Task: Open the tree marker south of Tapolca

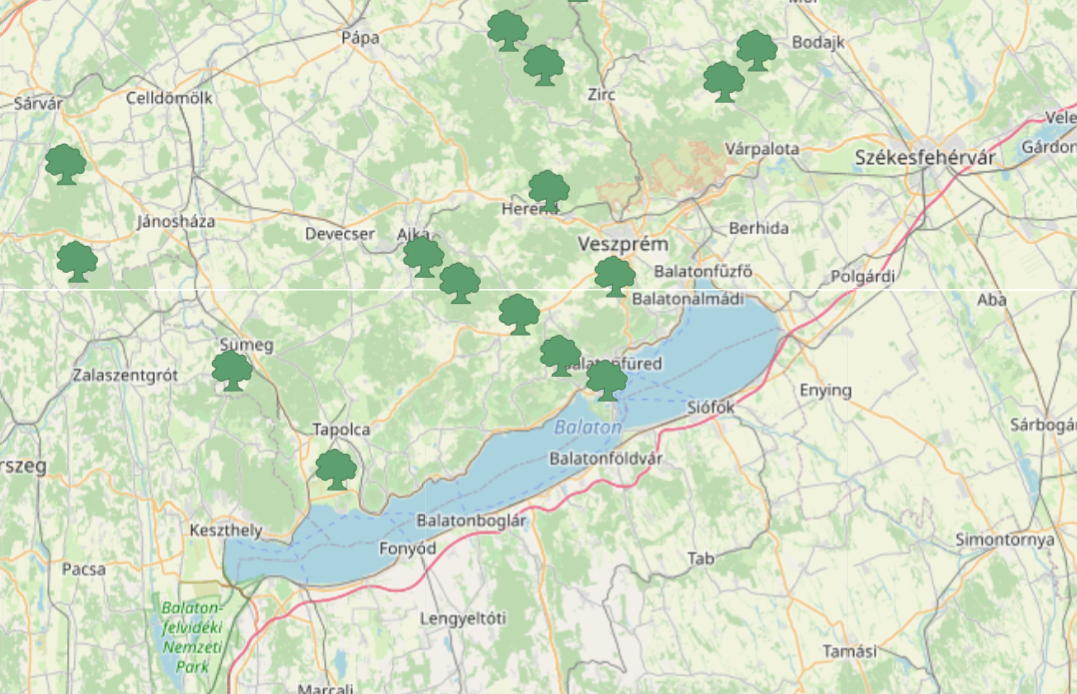Action: coord(336,469)
